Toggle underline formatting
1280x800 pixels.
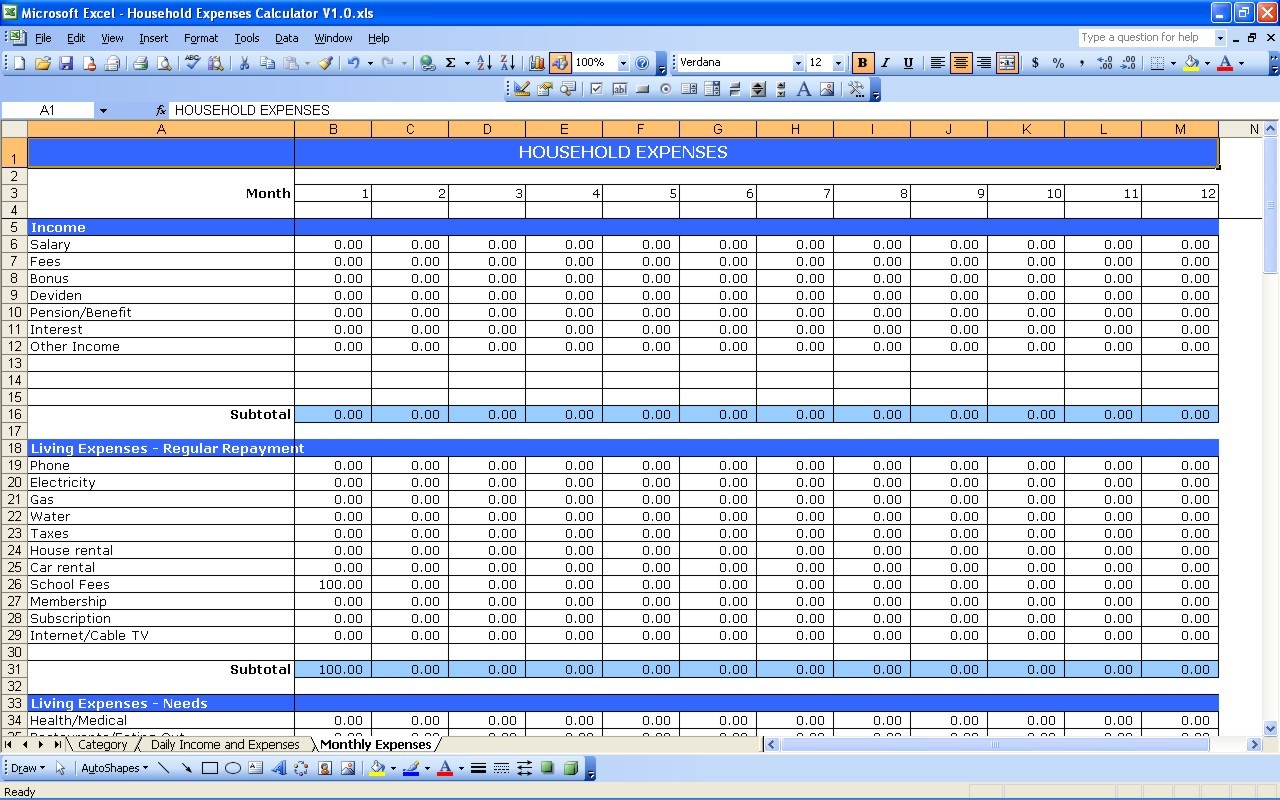tap(908, 62)
